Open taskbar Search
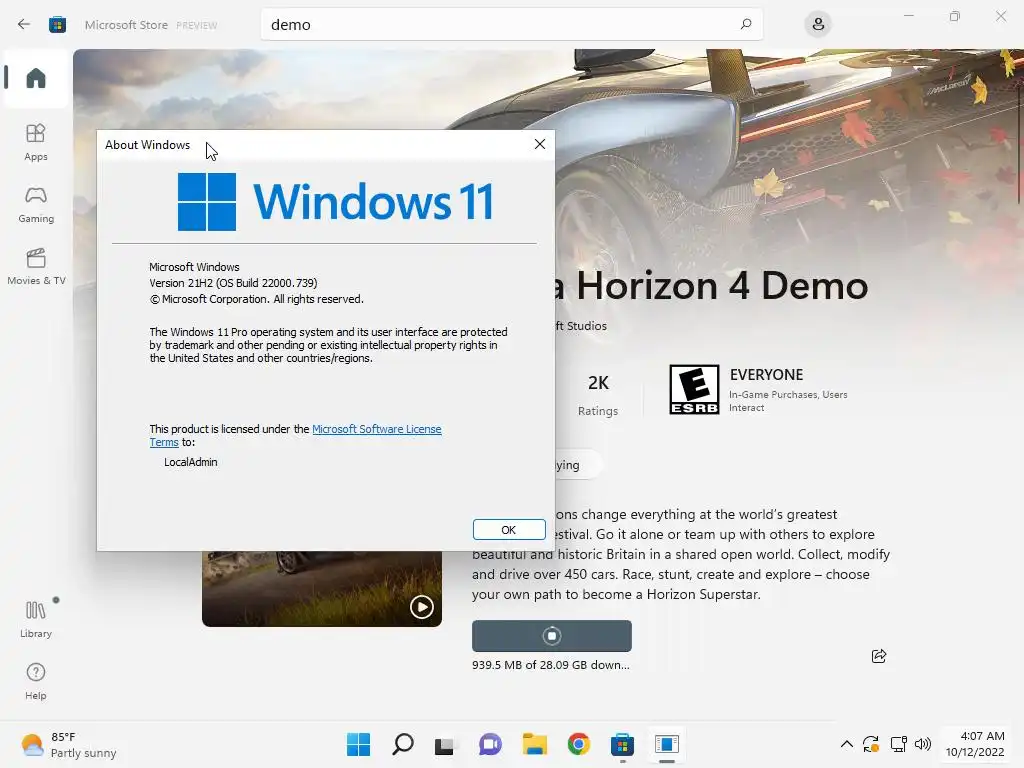 click(x=403, y=744)
